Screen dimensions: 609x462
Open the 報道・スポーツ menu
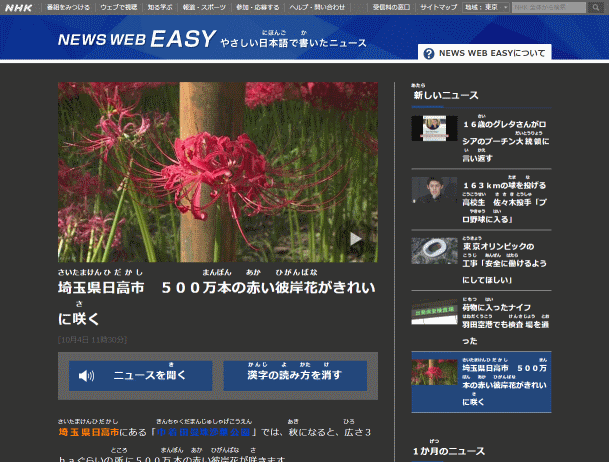[x=204, y=7]
